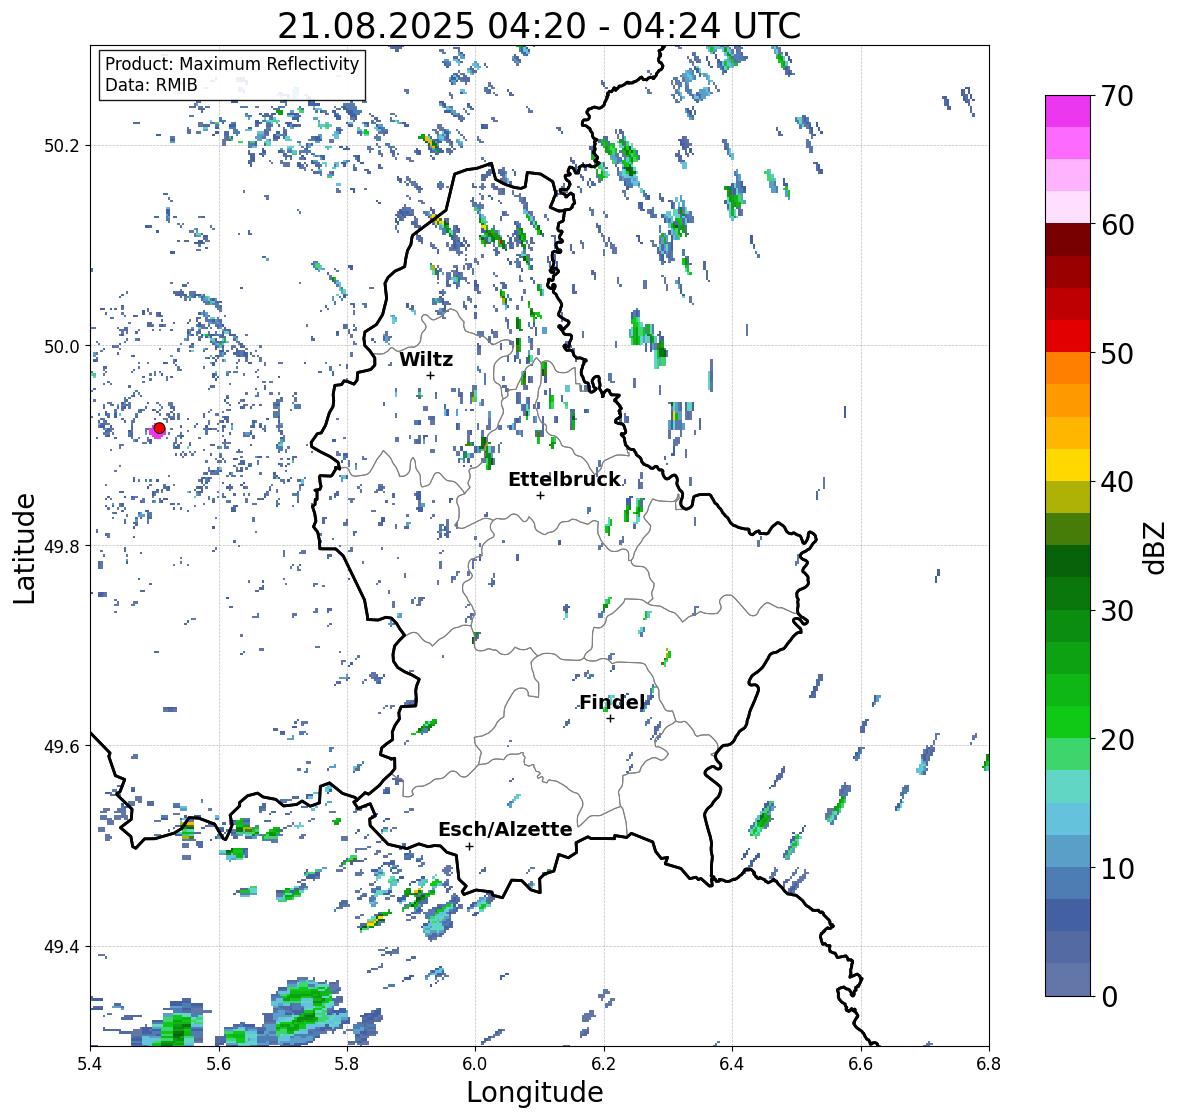Click the title "21.08.2025 04:20 - 04:24 UTC"
Viewport: 1179px width, 1117px height.
click(x=539, y=26)
